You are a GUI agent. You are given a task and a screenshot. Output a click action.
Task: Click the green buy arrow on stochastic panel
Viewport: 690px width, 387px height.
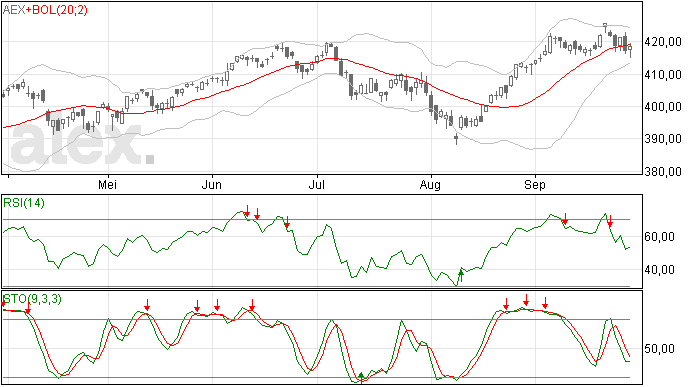tap(361, 377)
